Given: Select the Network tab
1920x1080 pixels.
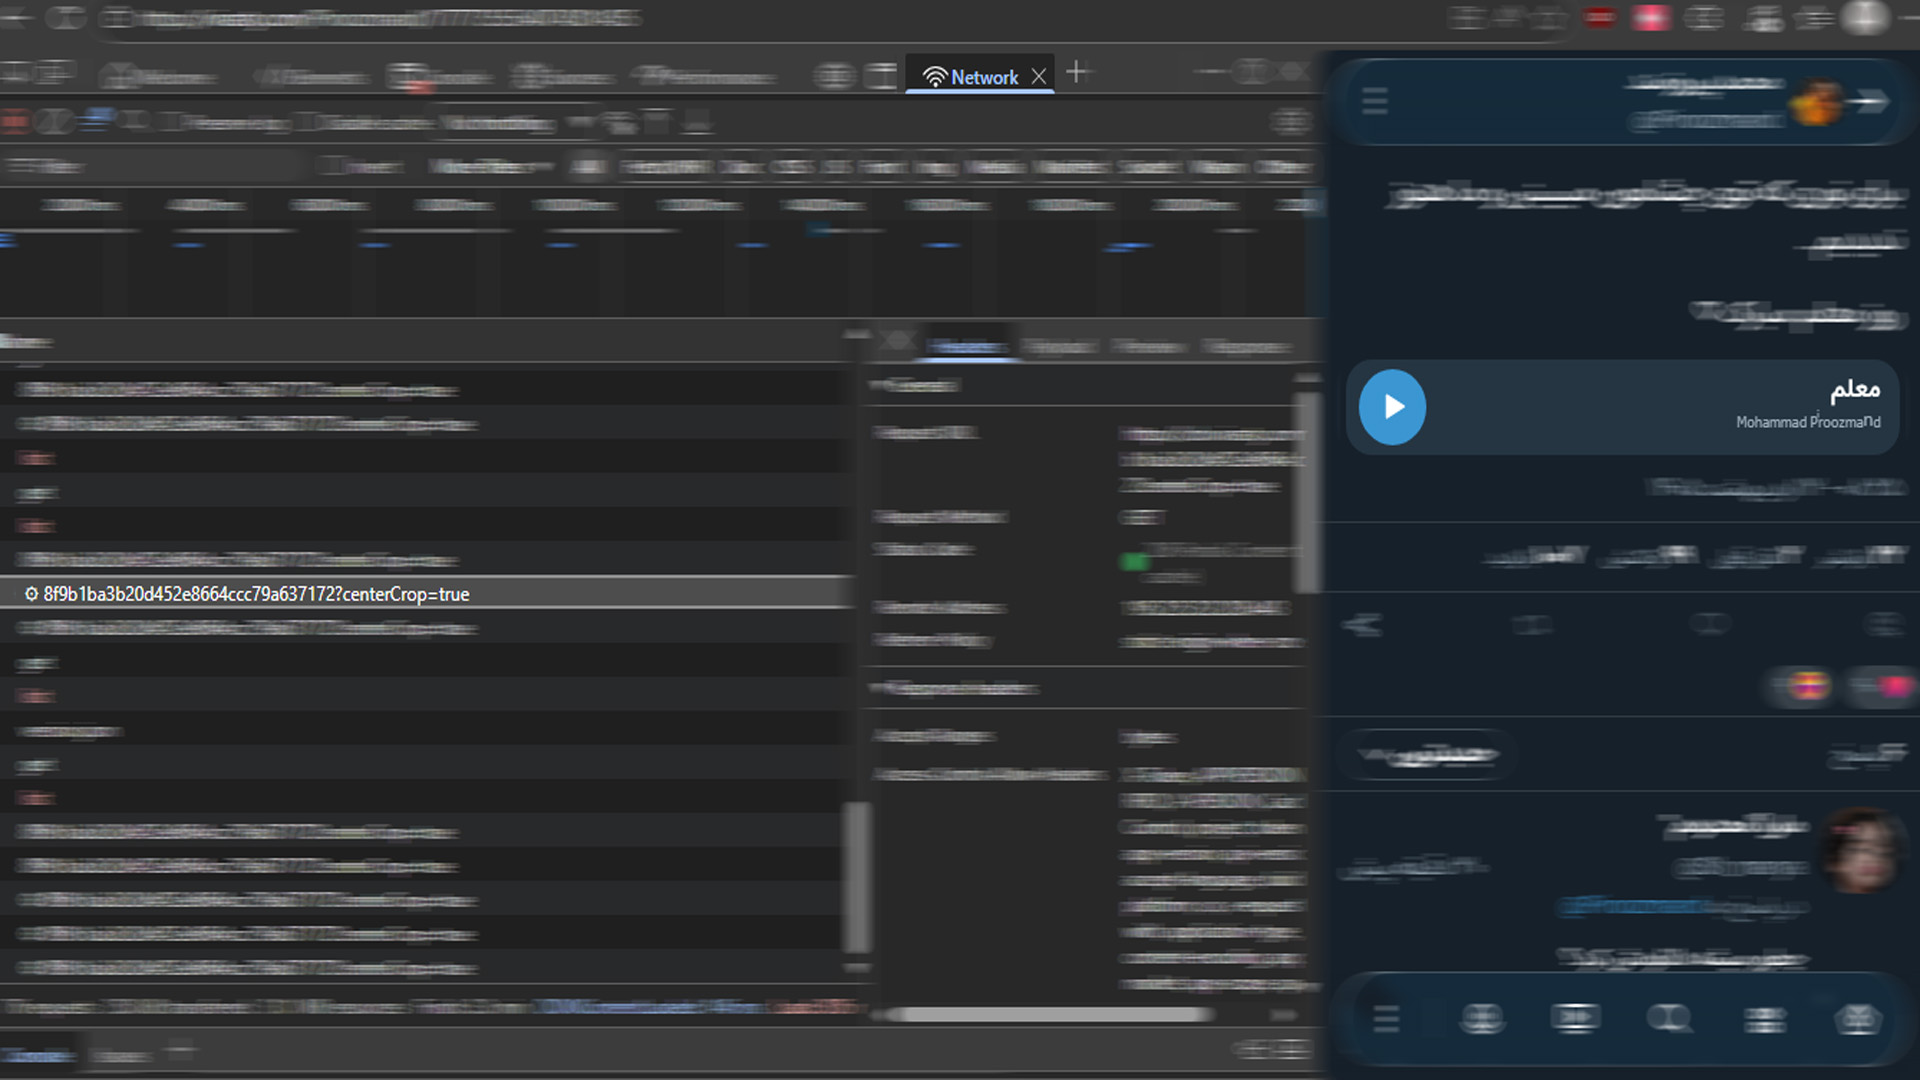Looking at the screenshot, I should pyautogui.click(x=970, y=76).
